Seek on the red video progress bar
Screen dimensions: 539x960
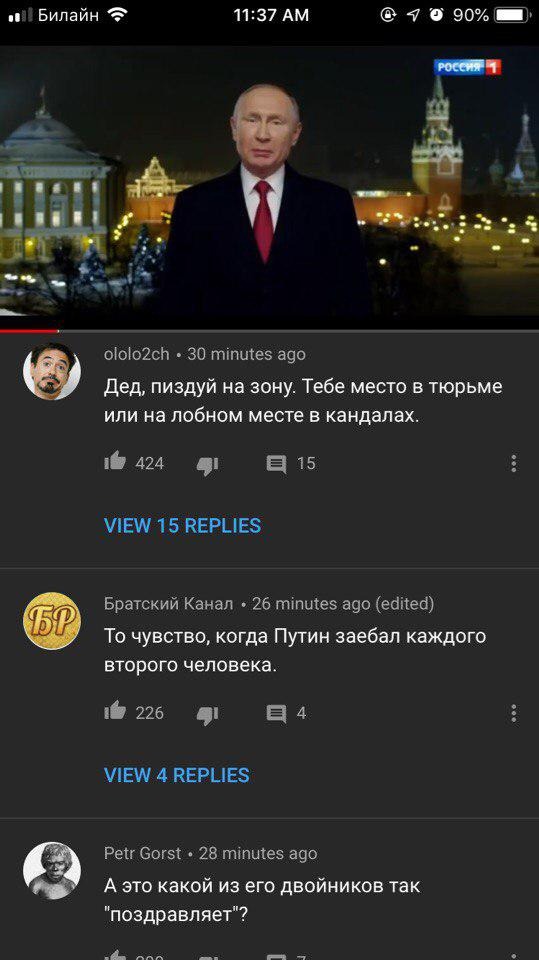click(x=270, y=331)
